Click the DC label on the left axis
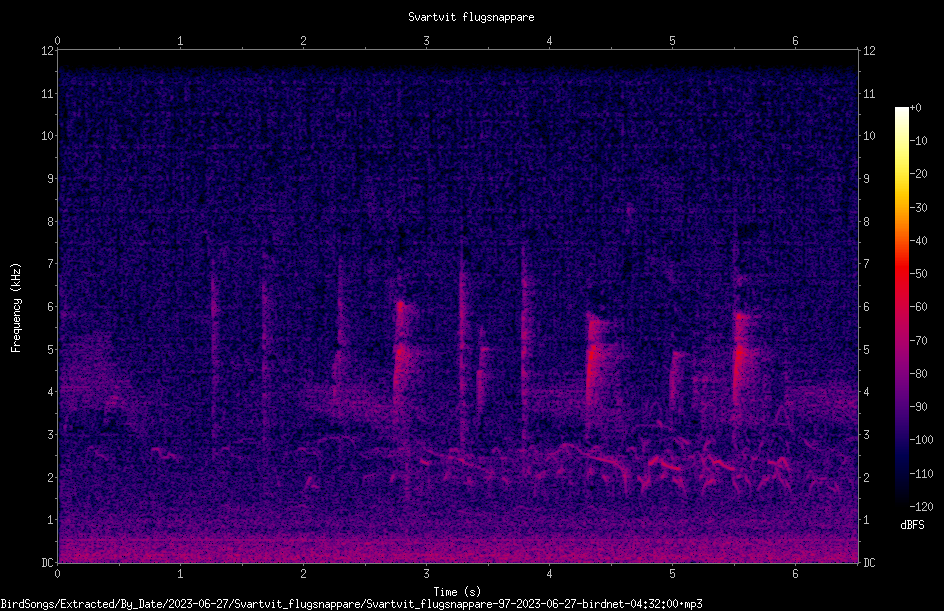This screenshot has height=611, width=944. coord(47,562)
